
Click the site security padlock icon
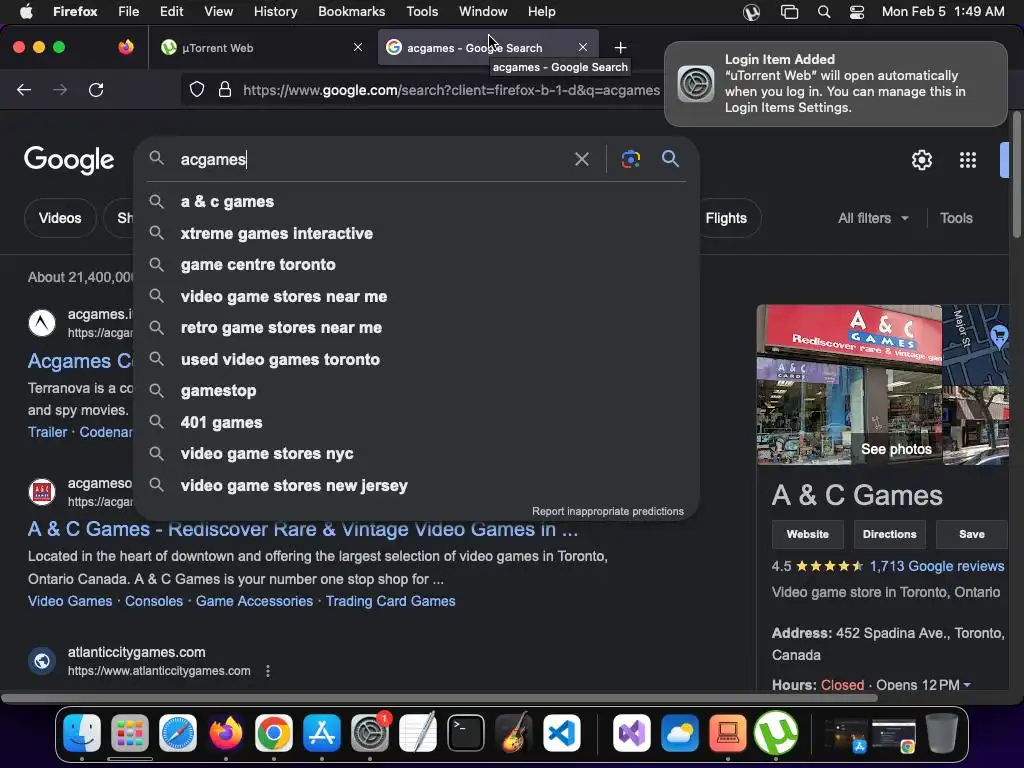click(225, 89)
